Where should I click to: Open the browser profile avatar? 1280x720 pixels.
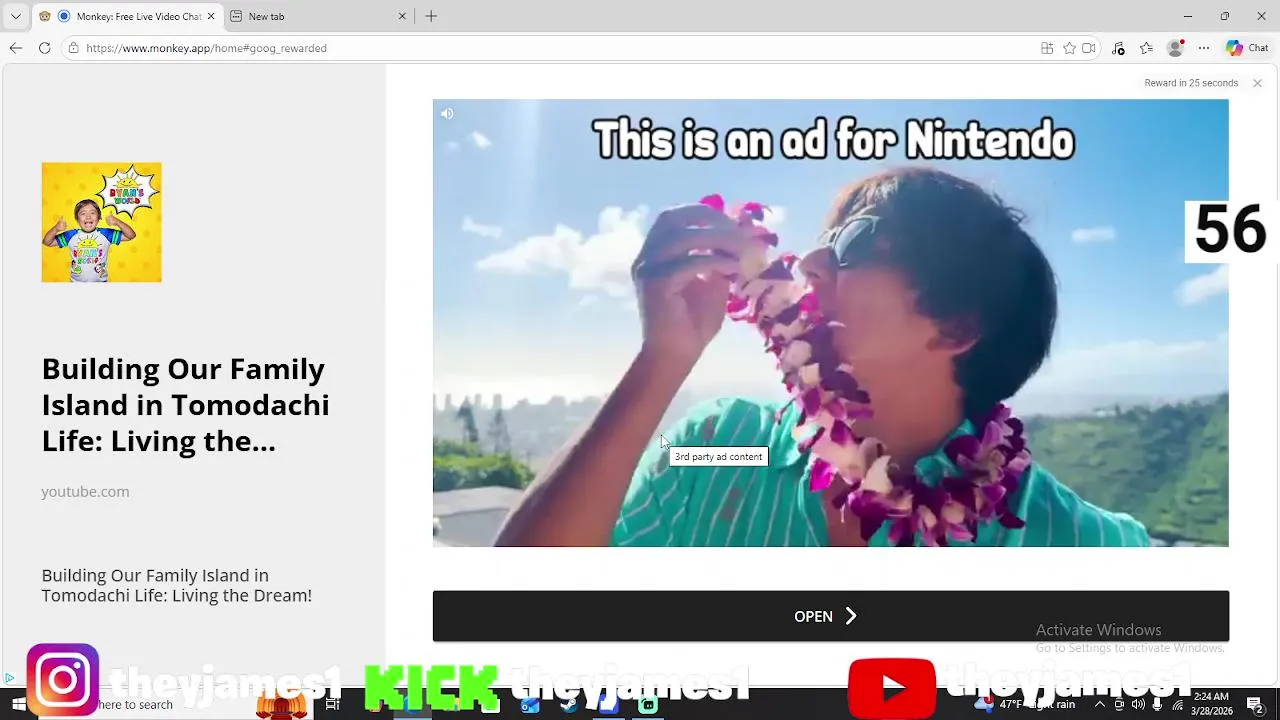[1176, 48]
